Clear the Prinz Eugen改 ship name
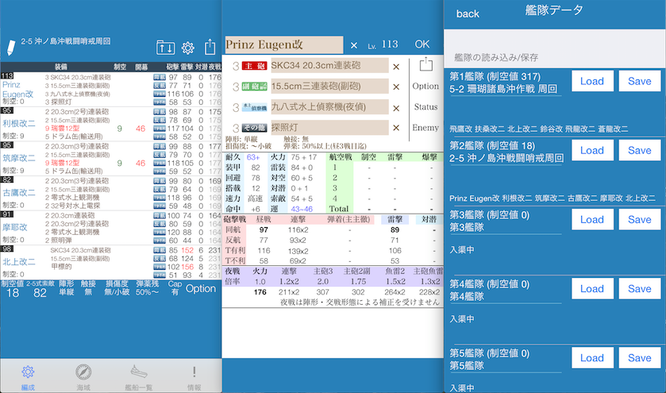The image size is (666, 393). [354, 45]
